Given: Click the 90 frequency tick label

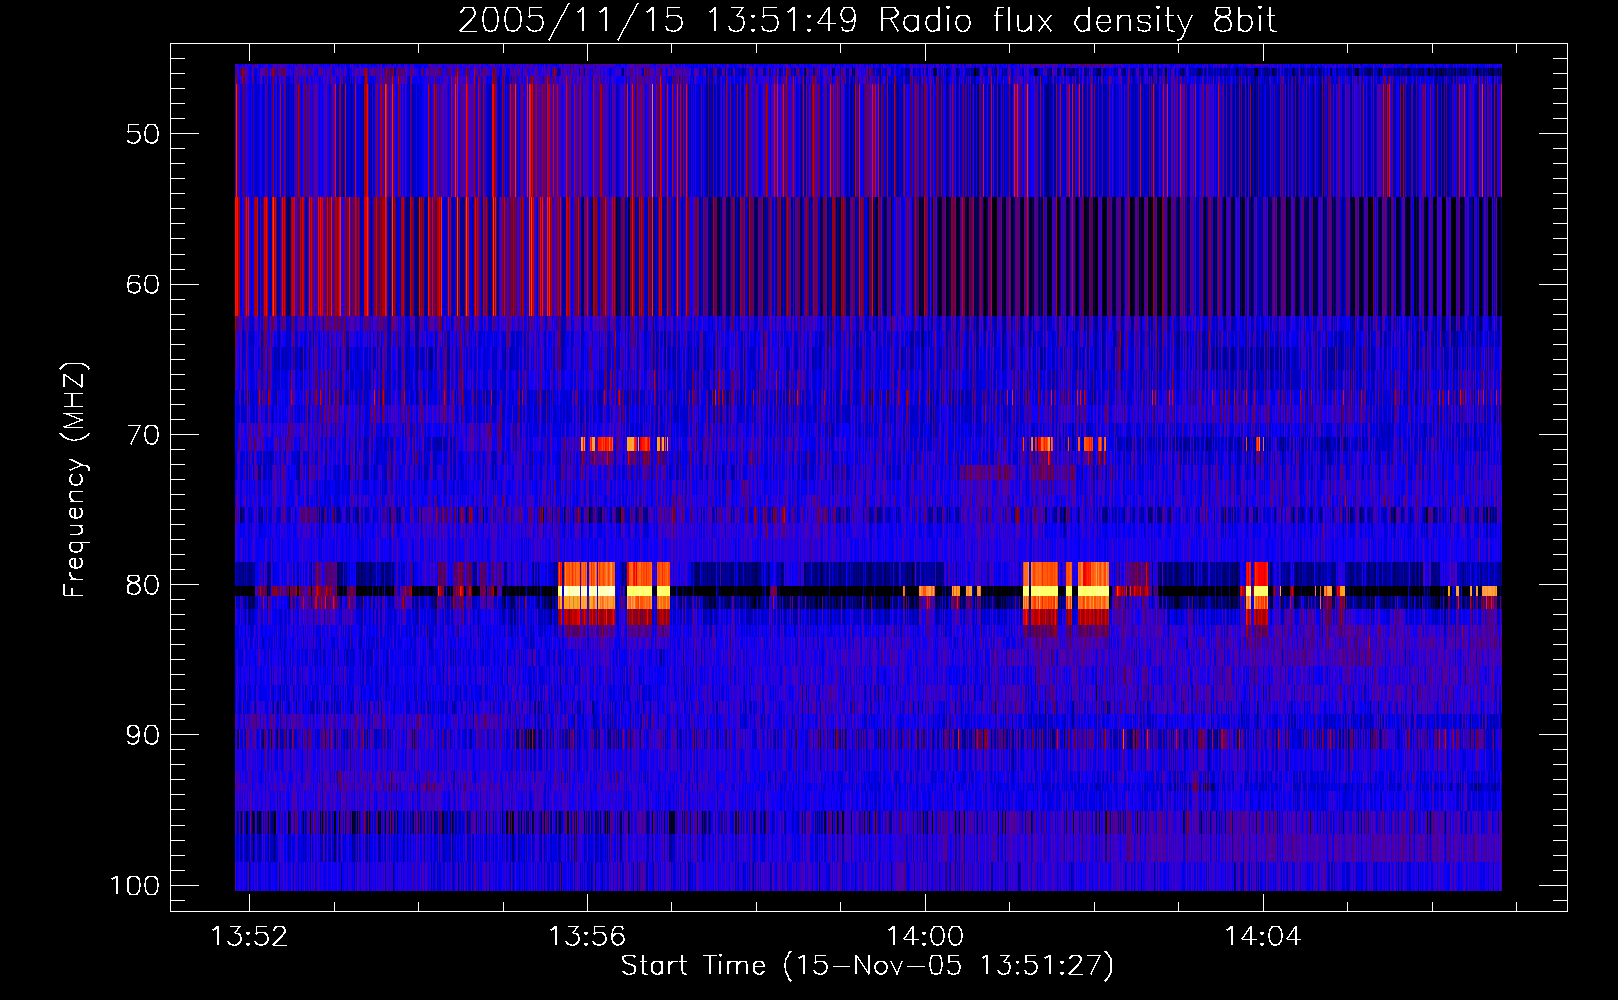Looking at the screenshot, I should (143, 735).
